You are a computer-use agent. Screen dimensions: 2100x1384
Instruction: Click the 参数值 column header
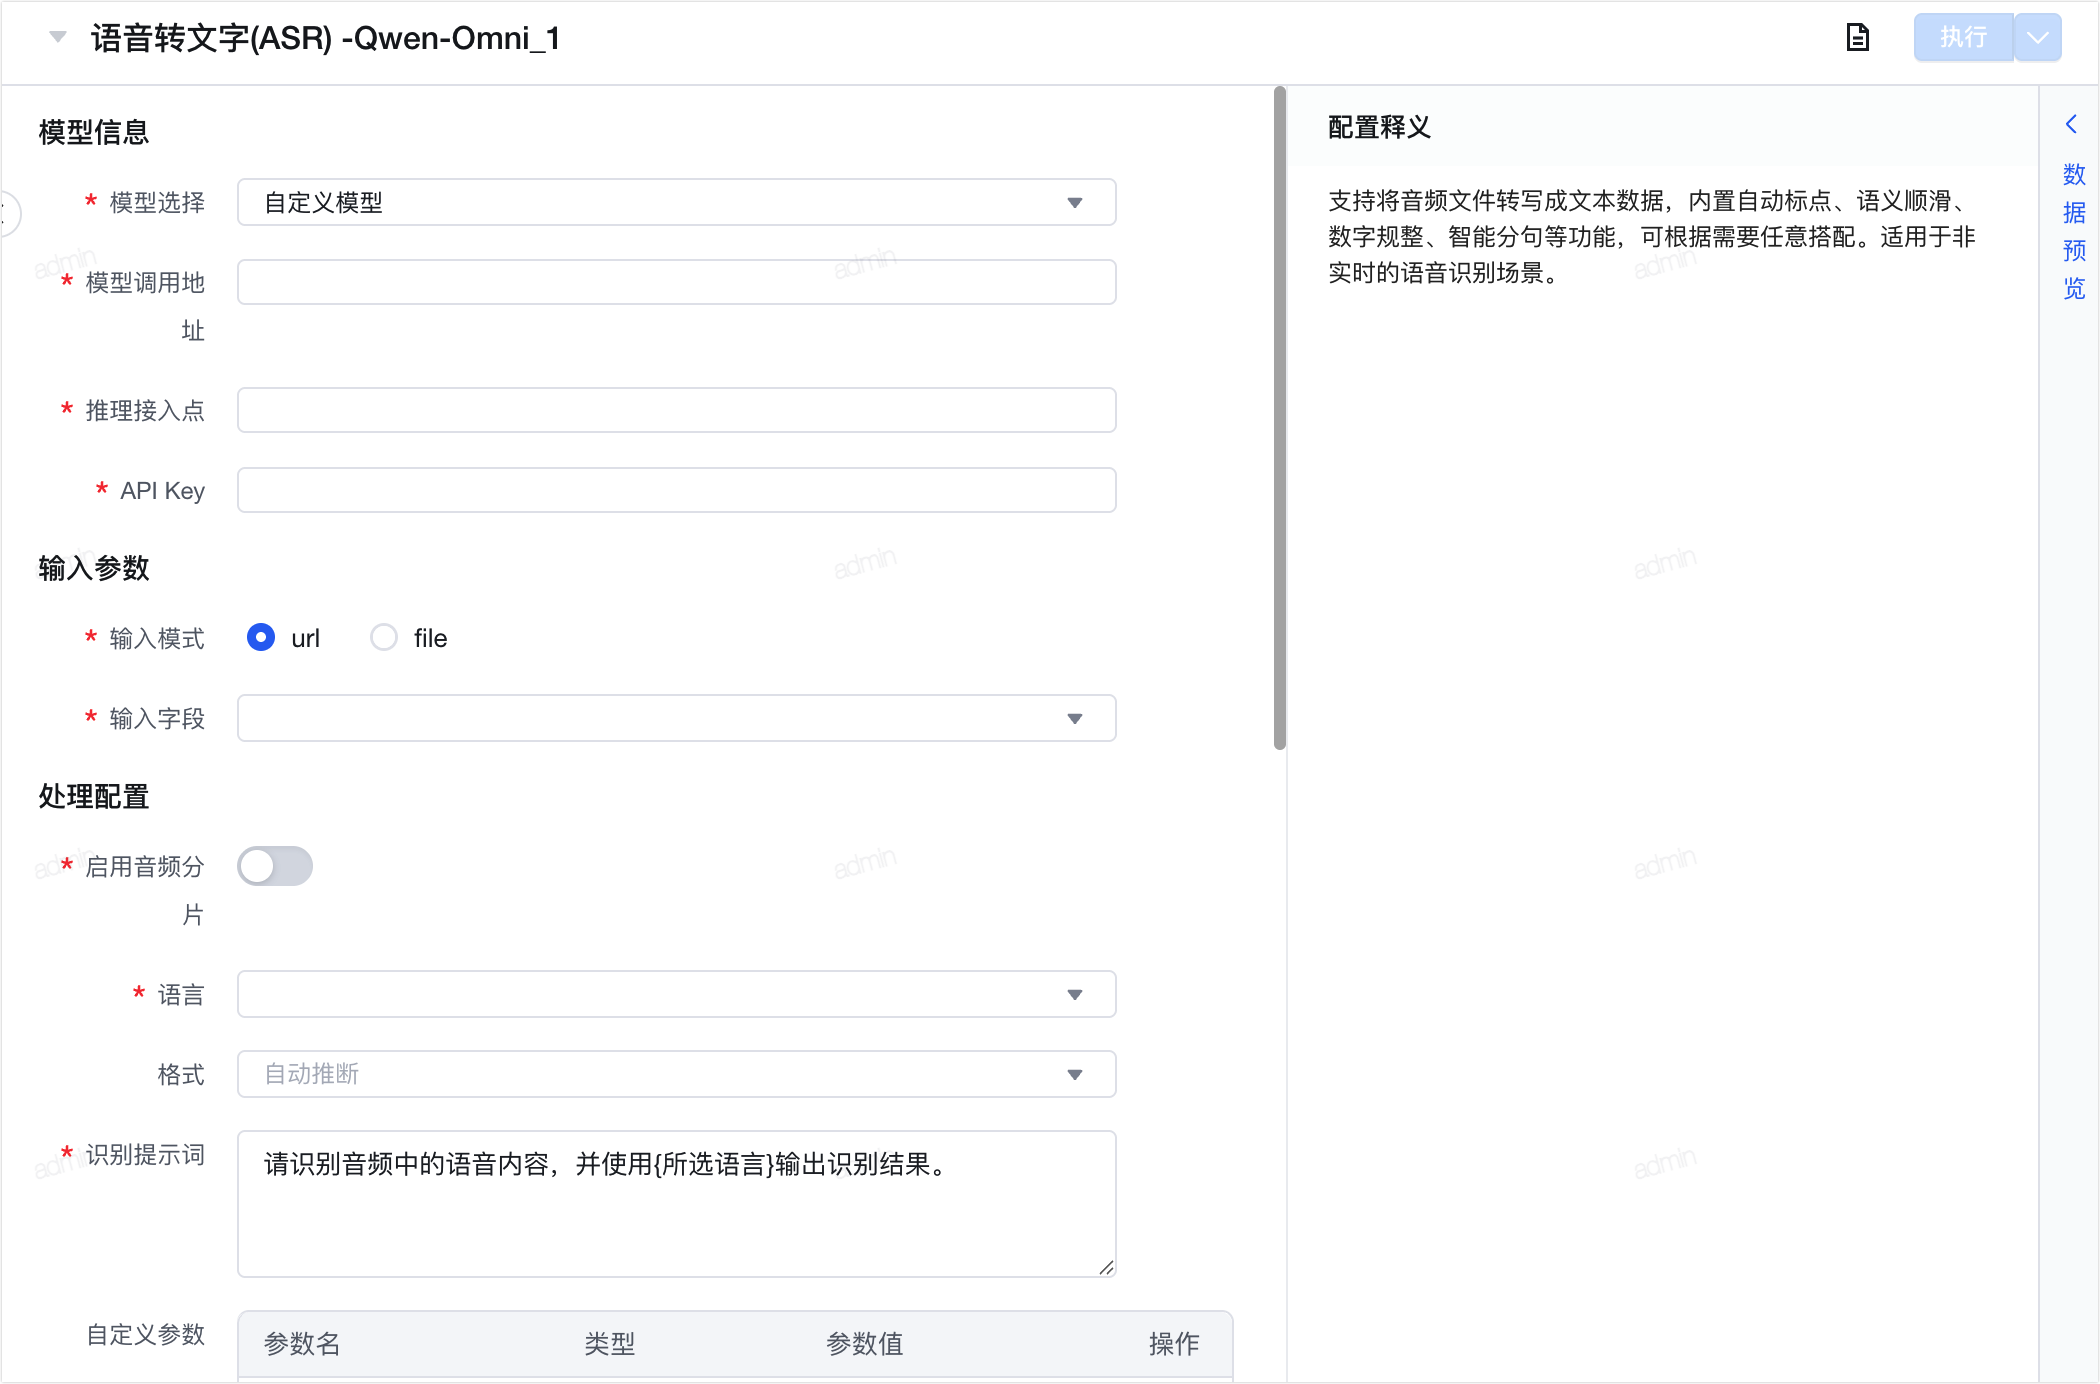point(864,1343)
